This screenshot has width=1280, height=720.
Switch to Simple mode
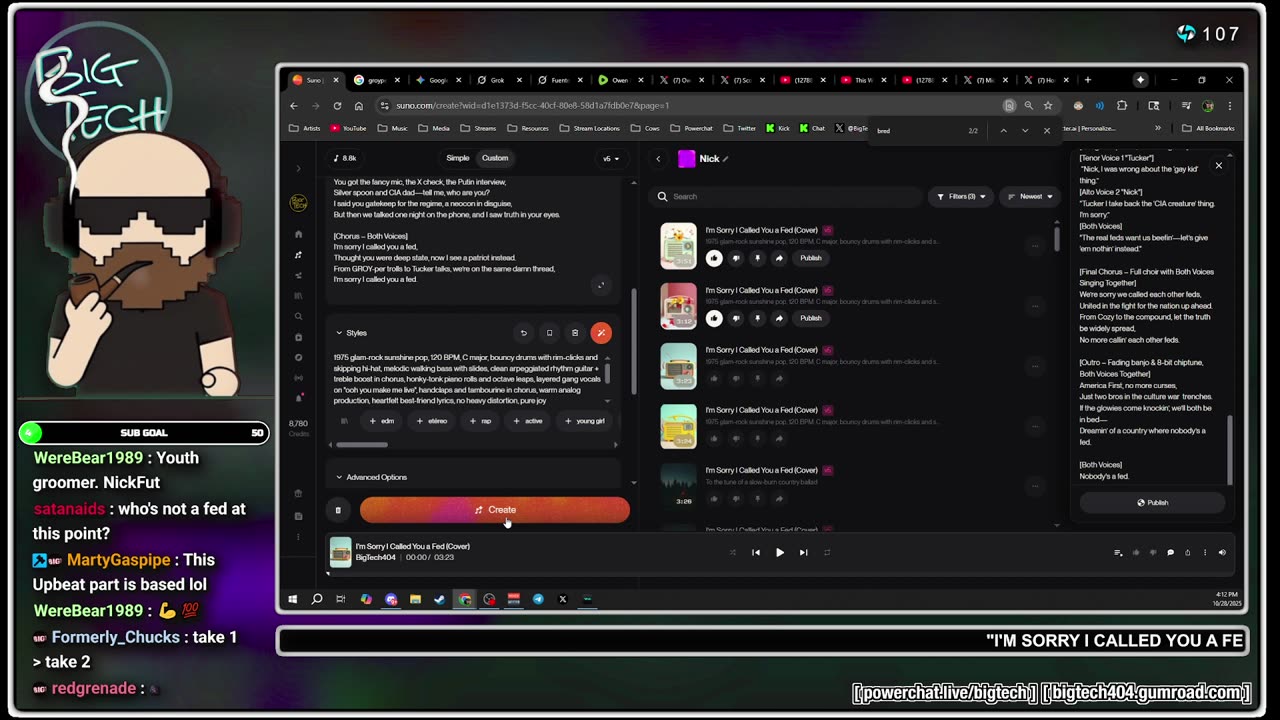pyautogui.click(x=457, y=158)
